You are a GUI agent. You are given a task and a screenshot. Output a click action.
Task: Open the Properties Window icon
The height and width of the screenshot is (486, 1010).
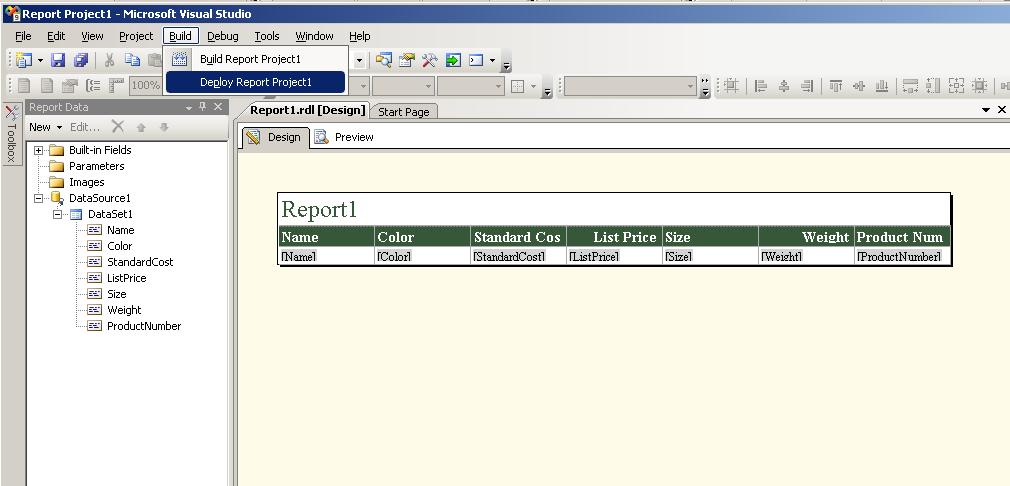coord(406,61)
